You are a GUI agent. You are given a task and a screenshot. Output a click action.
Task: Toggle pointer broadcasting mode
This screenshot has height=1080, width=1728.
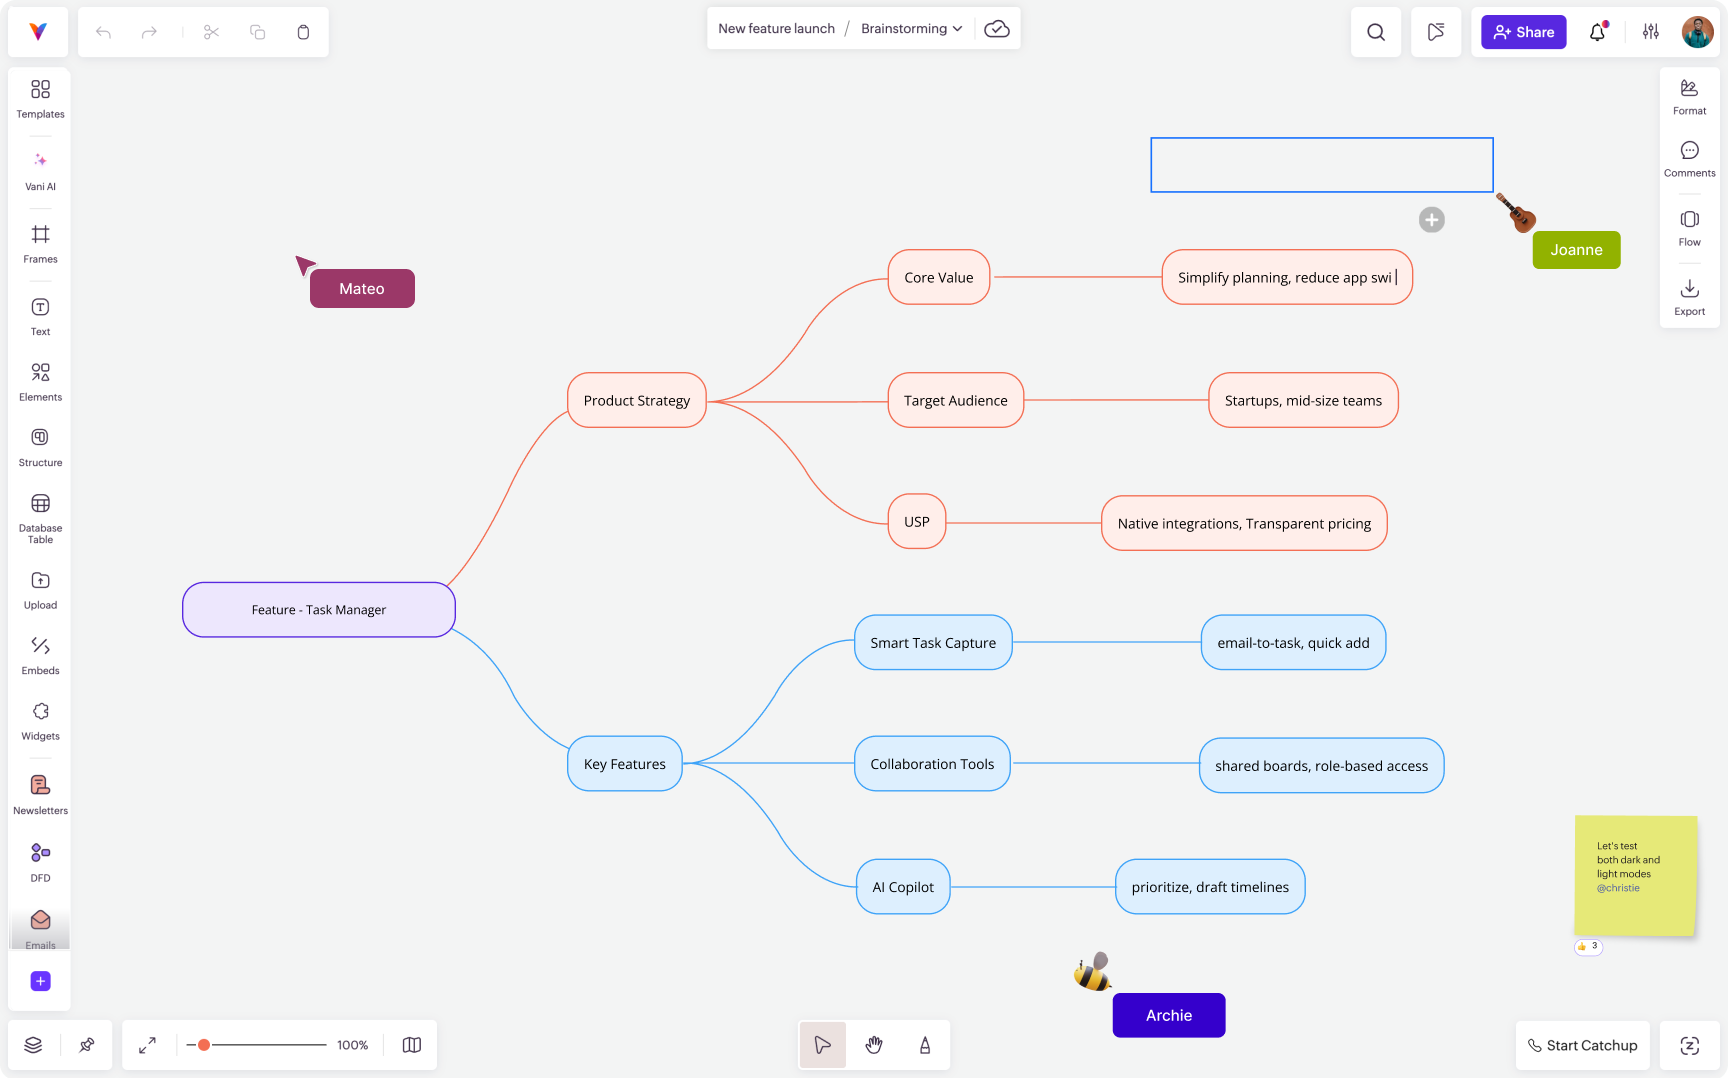(x=1436, y=31)
